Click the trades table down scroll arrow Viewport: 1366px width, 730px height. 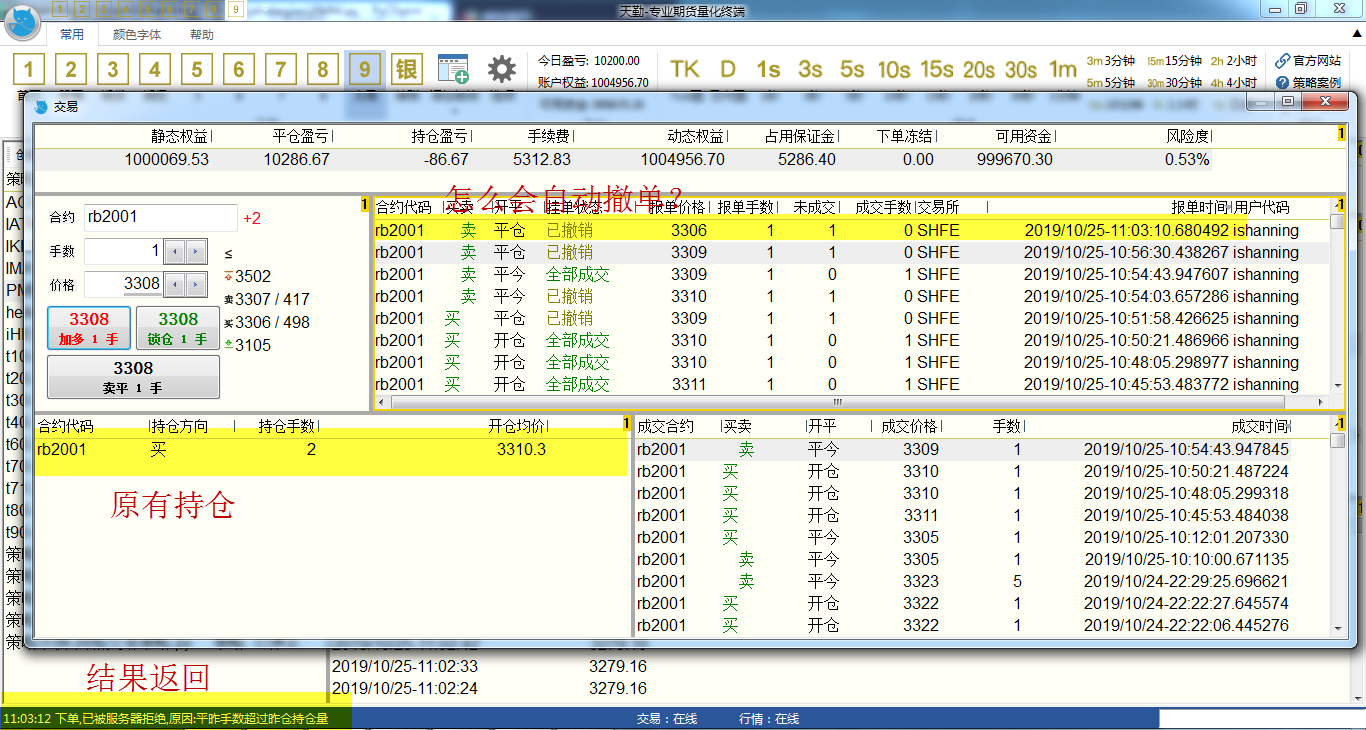1338,628
